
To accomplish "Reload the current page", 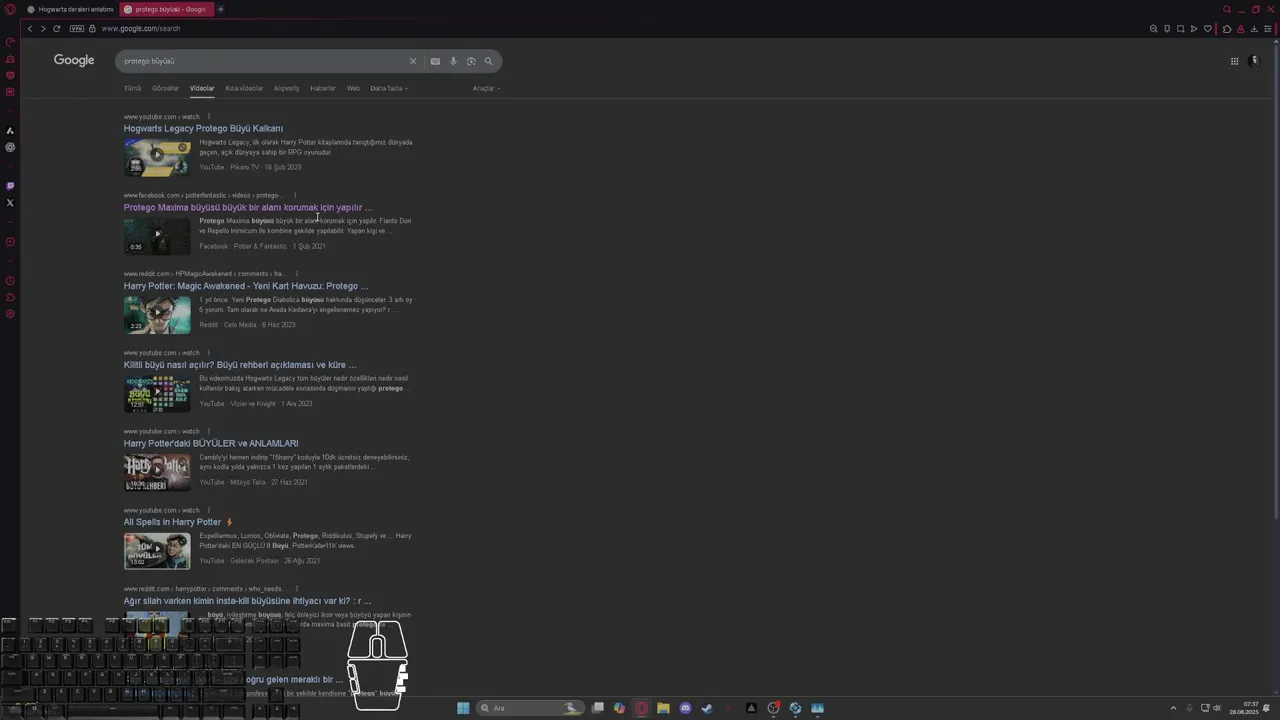I will (57, 29).
